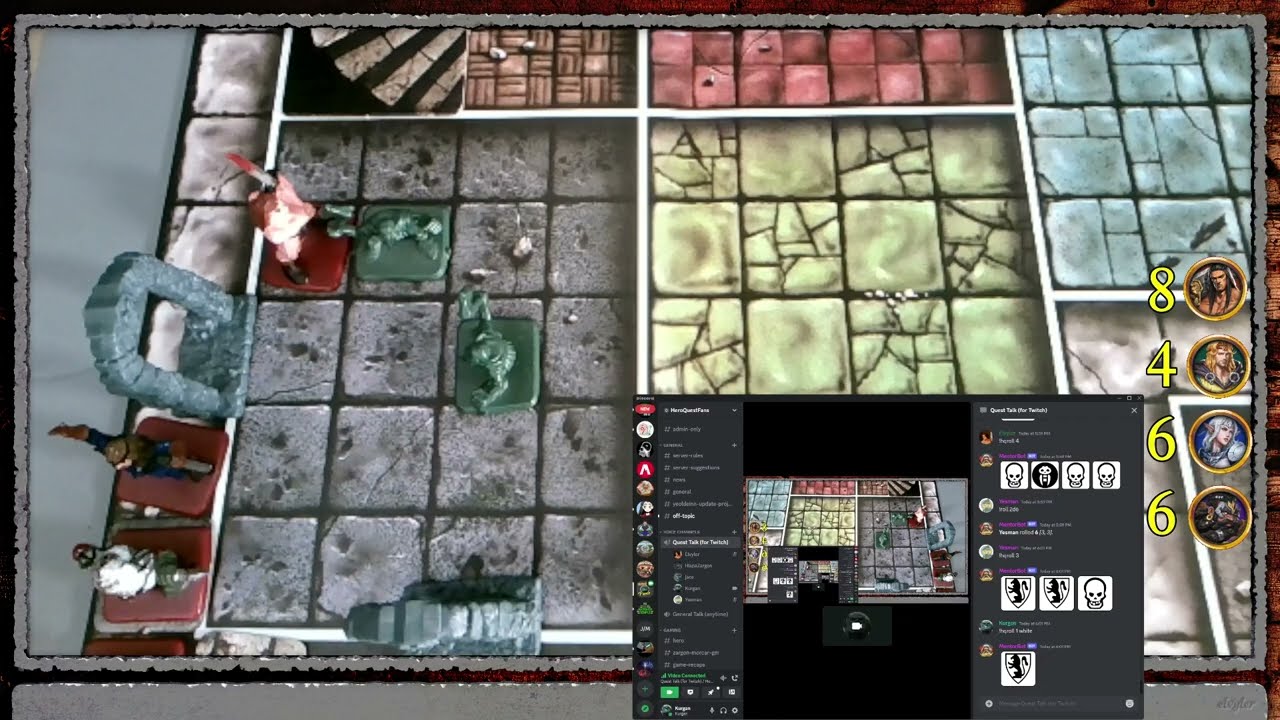This screenshot has width=1280, height=720.
Task: Click the Kurgan username in chat
Action: pos(1007,622)
